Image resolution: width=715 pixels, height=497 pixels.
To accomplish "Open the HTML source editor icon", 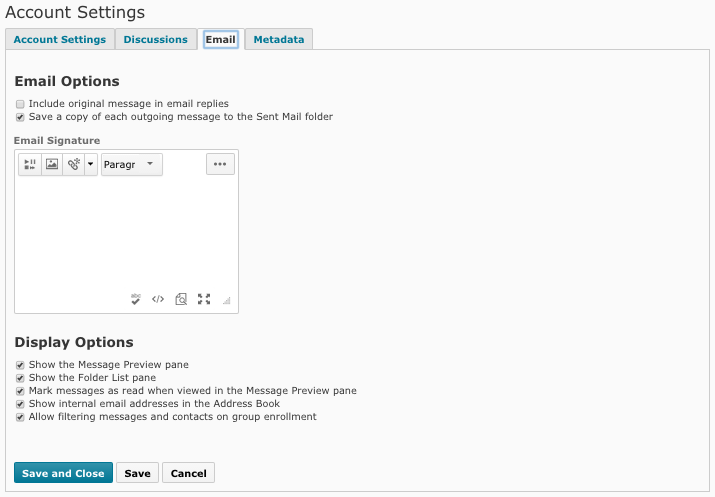I will point(158,299).
